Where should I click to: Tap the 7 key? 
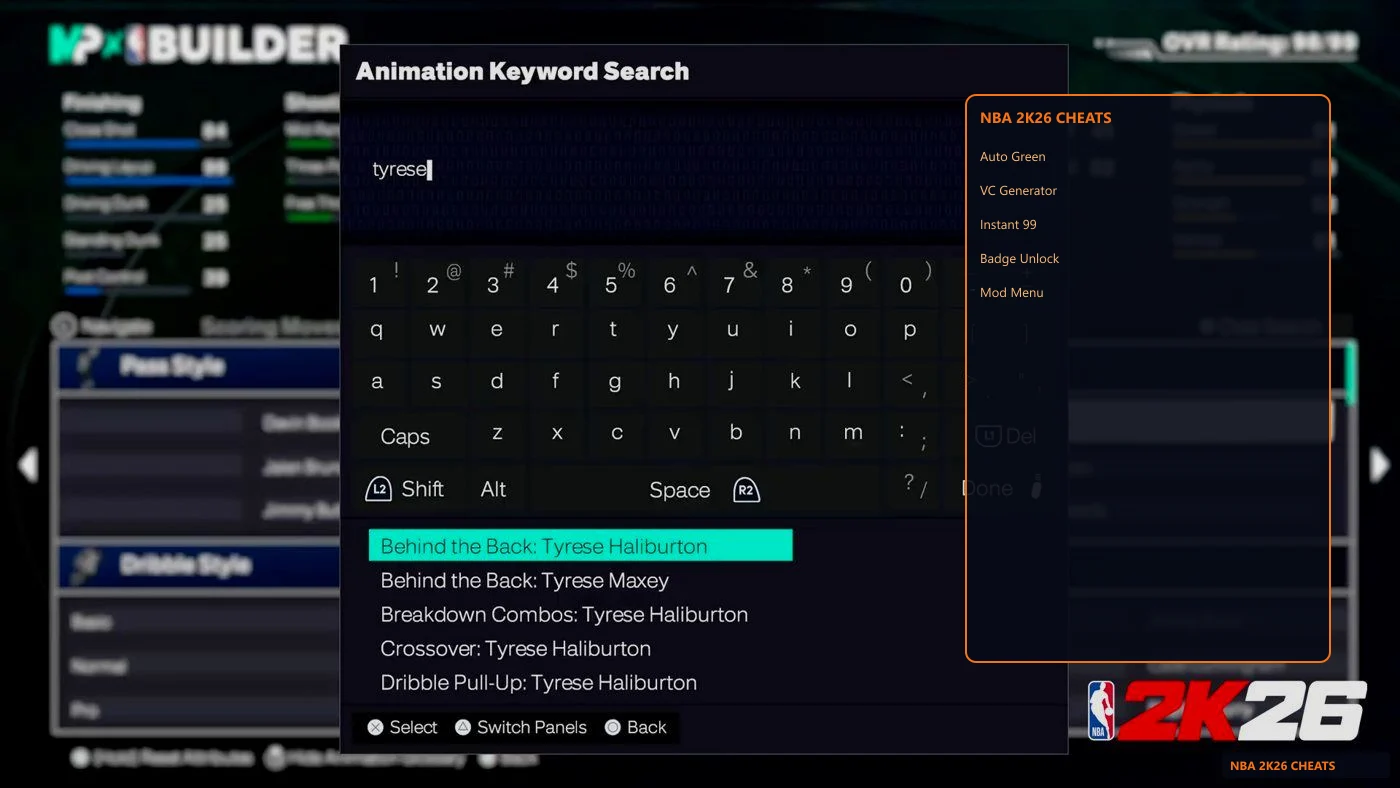732,283
